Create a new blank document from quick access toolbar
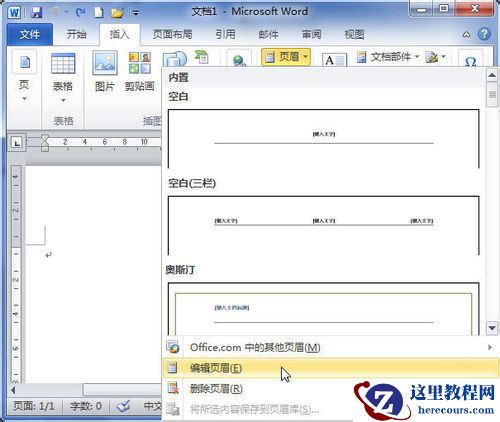This screenshot has height=422, width=500. point(98,13)
